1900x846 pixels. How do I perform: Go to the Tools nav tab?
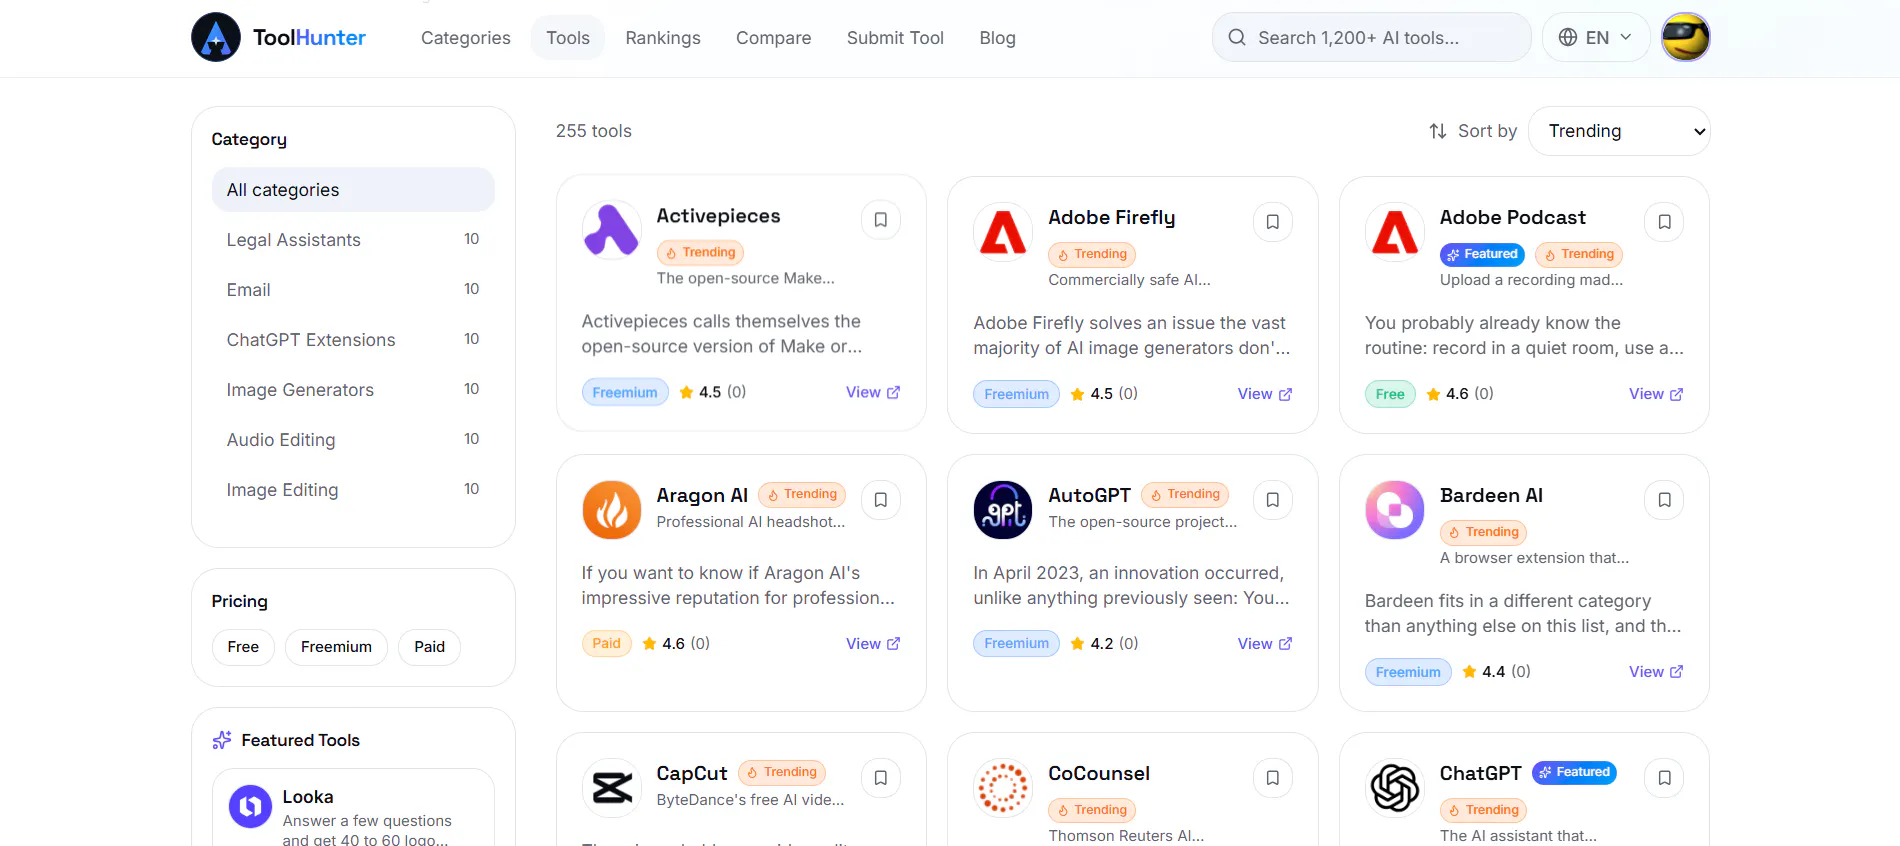click(568, 38)
